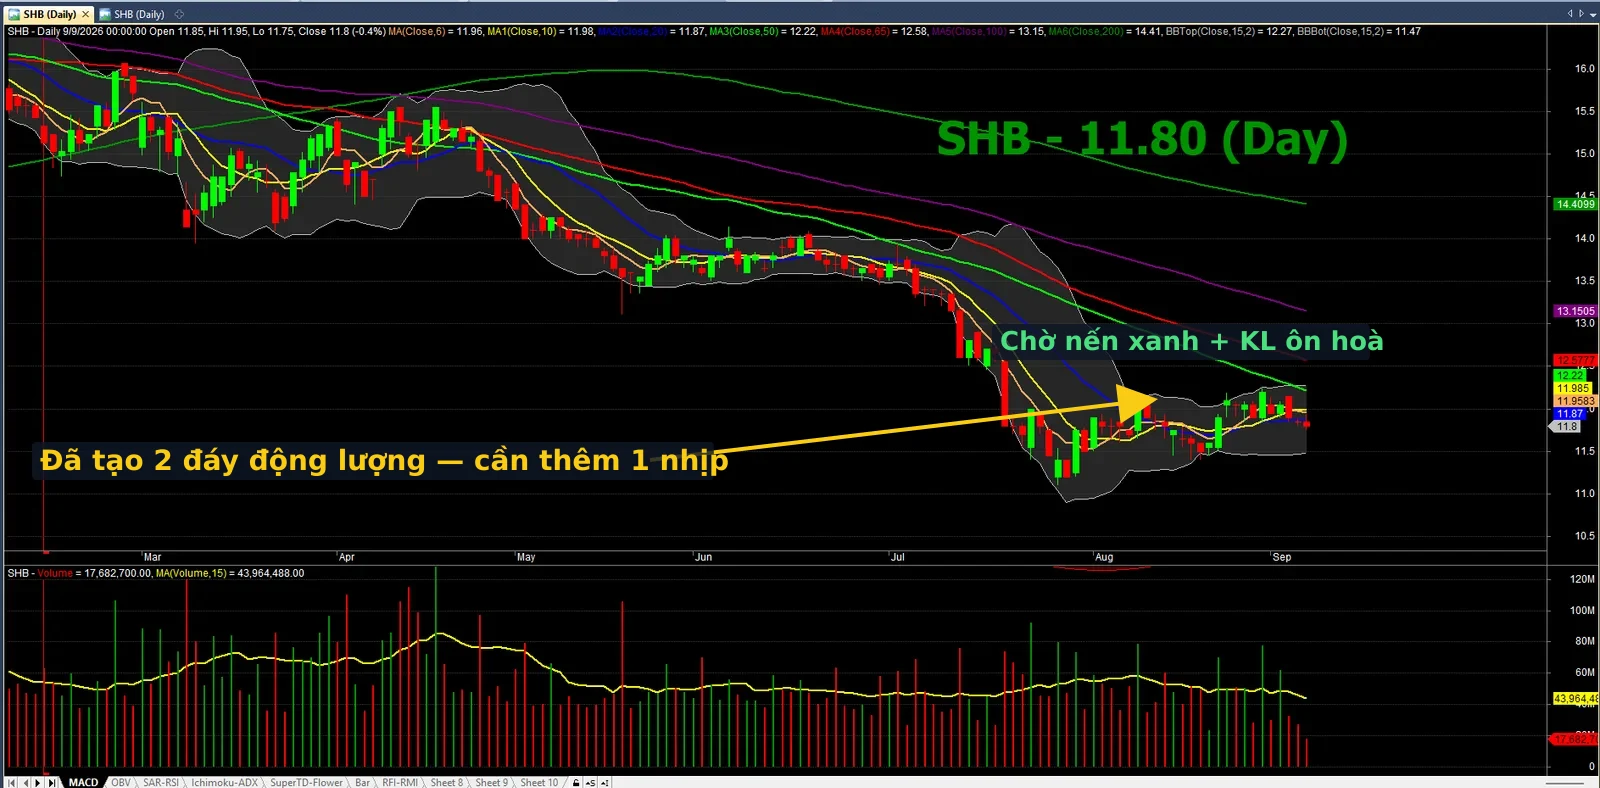Click the BBBot(Close,15,2) = 11.47 label
1600x788 pixels.
(x=1359, y=31)
